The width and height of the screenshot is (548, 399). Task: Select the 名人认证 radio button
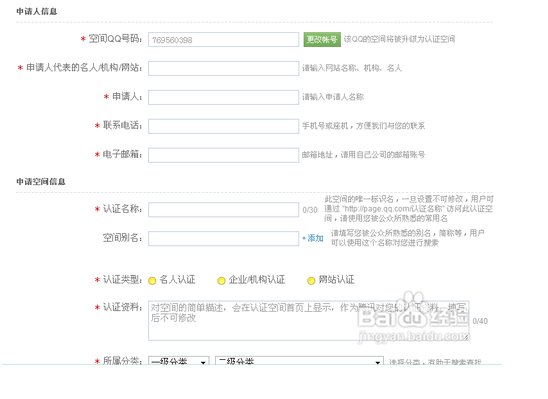pyautogui.click(x=152, y=281)
